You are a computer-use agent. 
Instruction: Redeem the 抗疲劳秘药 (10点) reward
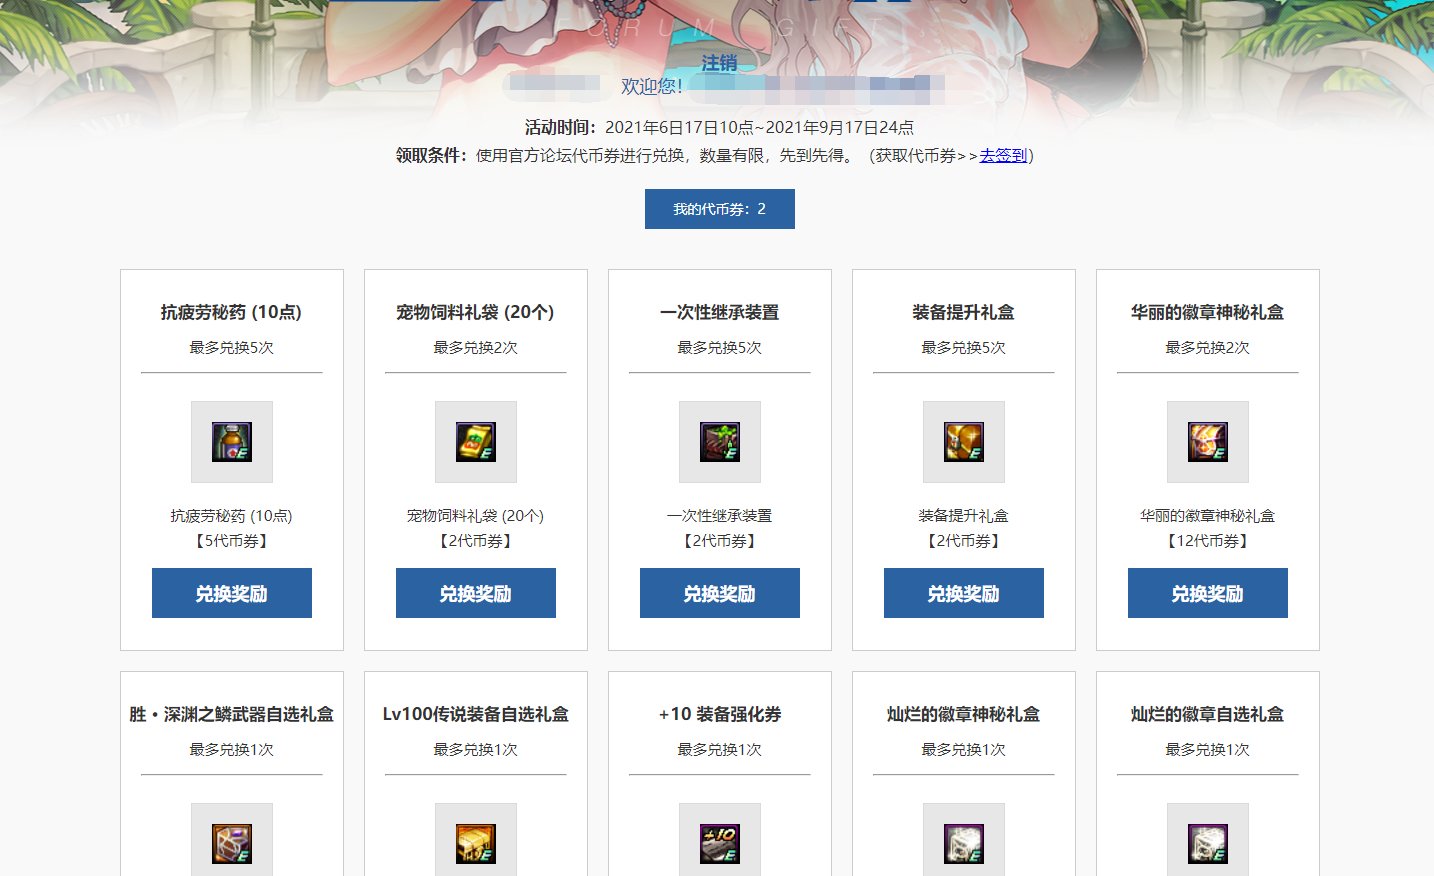(x=232, y=593)
